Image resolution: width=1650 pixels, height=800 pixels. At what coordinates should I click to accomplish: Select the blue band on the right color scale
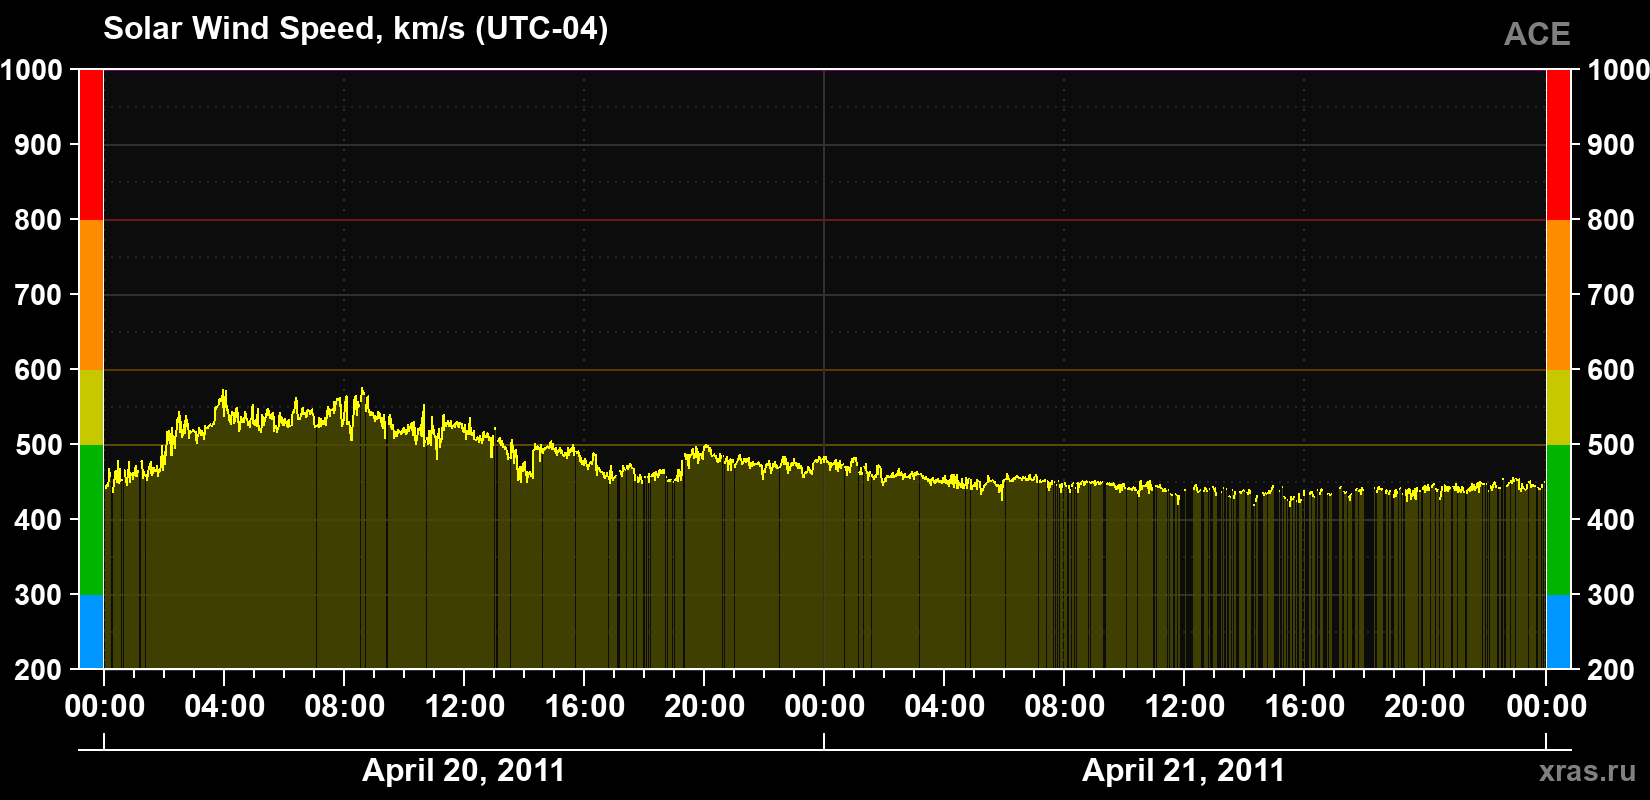pos(1559,632)
